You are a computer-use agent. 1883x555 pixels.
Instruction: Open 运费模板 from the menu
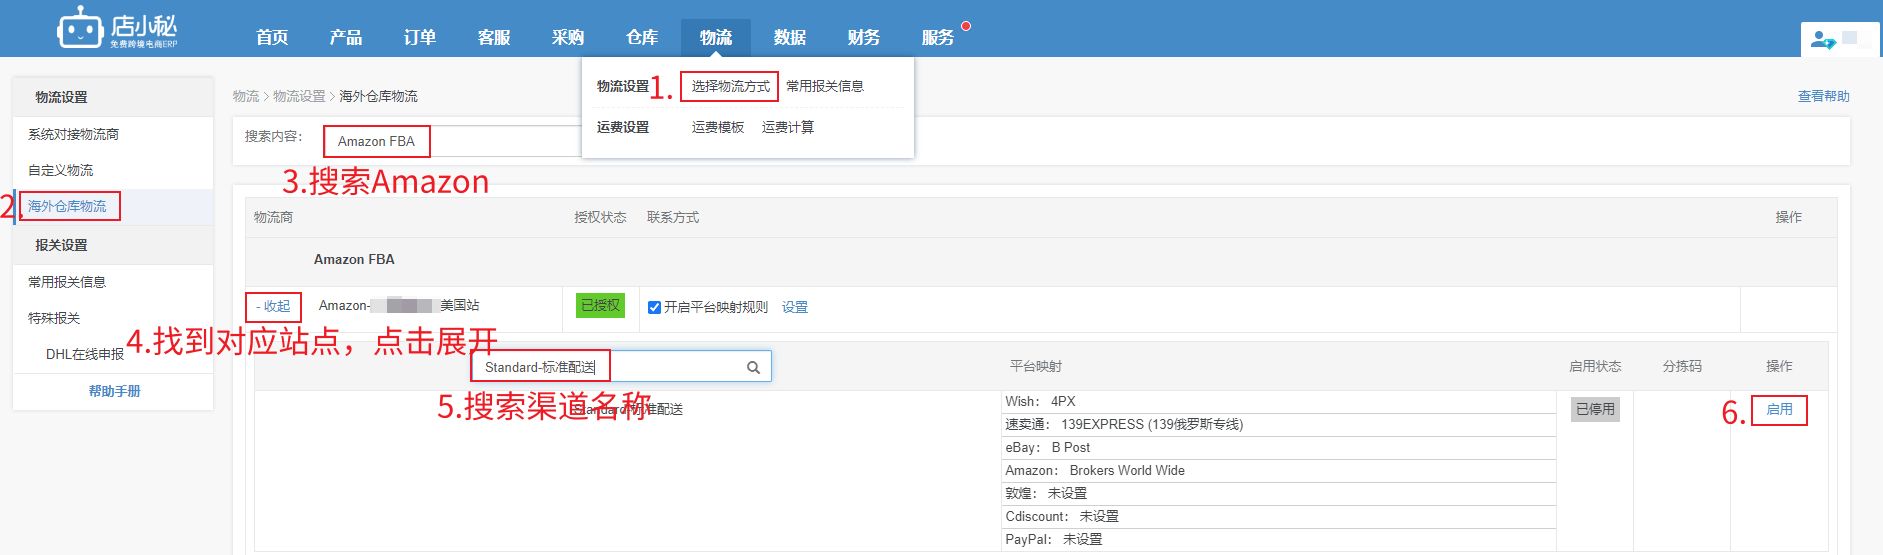coord(717,127)
